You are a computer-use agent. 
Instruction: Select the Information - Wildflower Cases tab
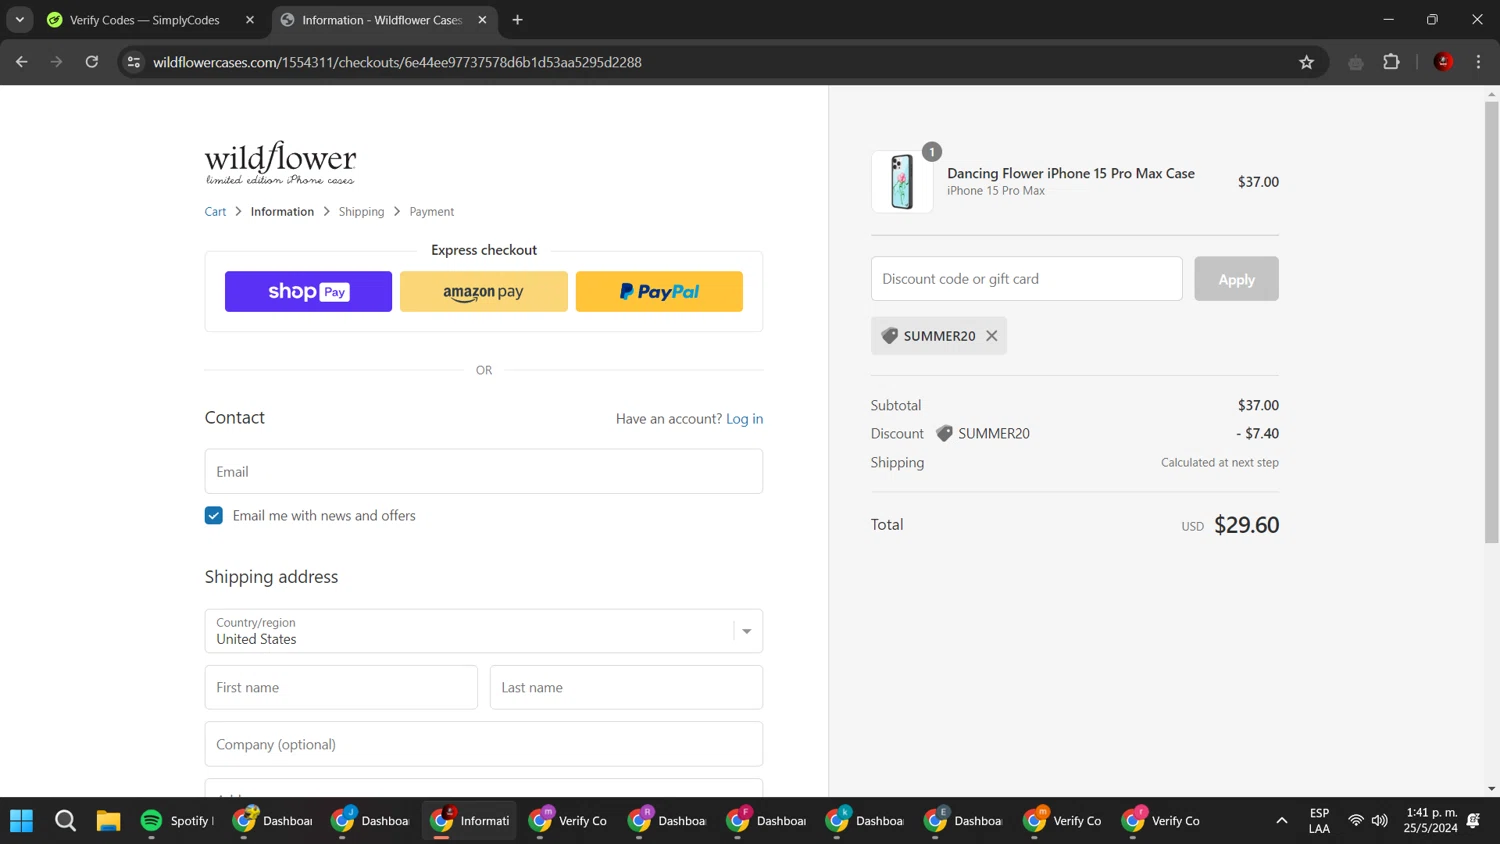pyautogui.click(x=384, y=20)
